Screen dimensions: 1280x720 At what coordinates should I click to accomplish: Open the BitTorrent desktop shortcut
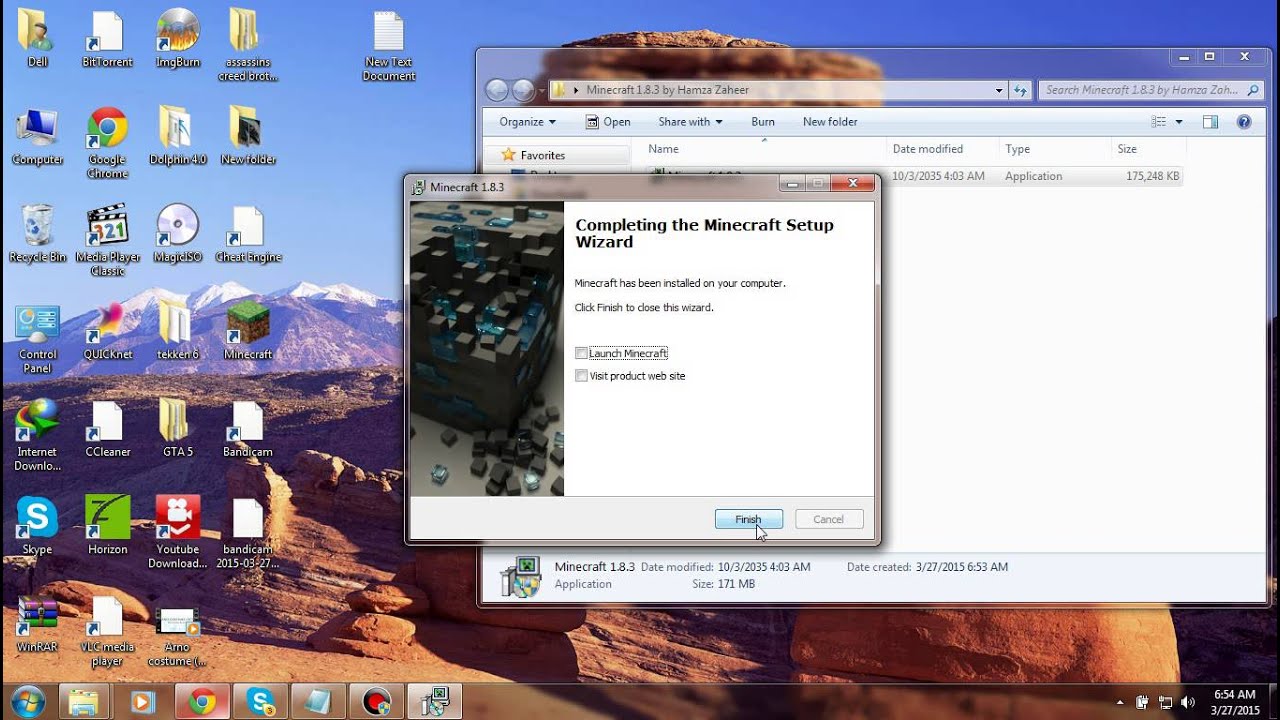click(x=107, y=38)
